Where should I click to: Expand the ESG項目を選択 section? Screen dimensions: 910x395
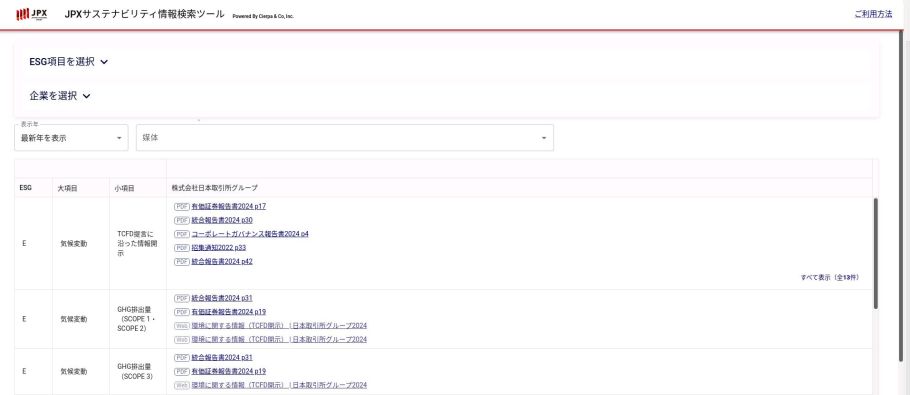click(68, 61)
